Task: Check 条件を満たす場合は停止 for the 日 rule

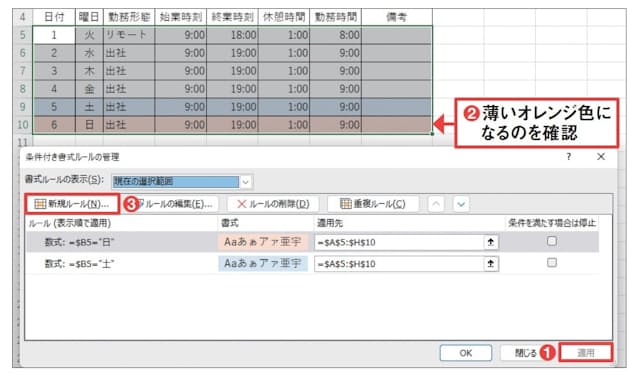Action: pyautogui.click(x=552, y=241)
